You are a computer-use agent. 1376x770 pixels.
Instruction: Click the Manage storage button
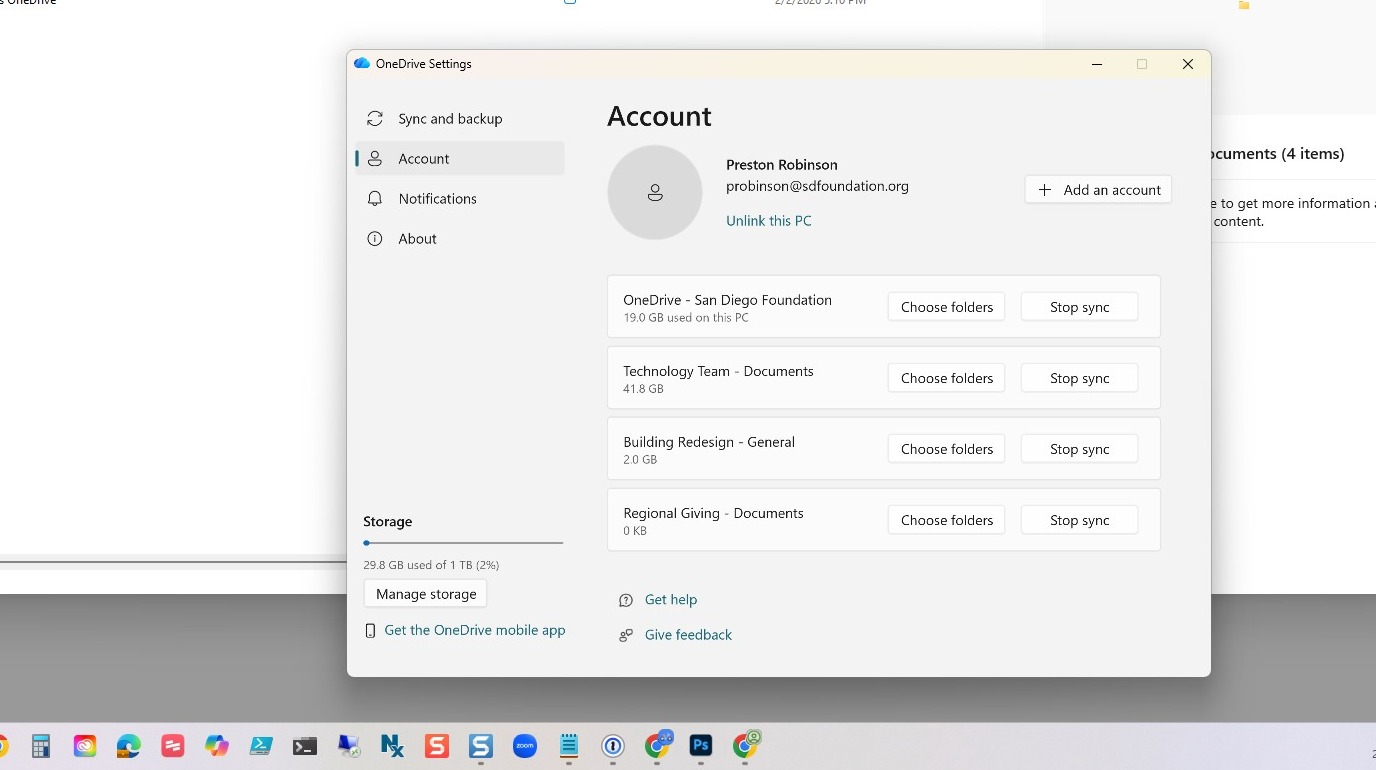426,594
